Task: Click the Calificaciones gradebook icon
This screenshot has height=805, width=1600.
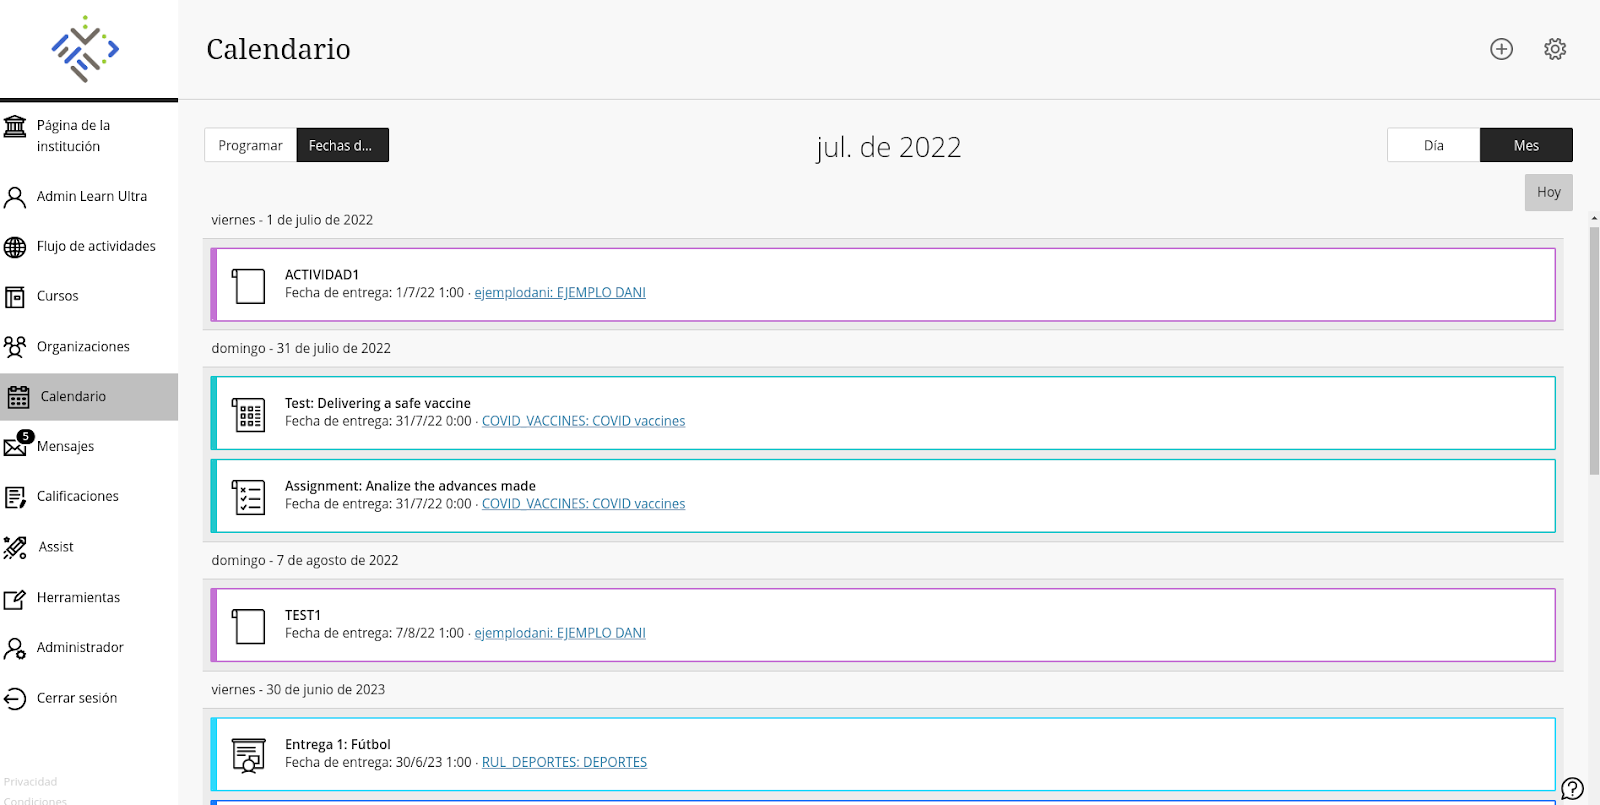Action: 15,497
